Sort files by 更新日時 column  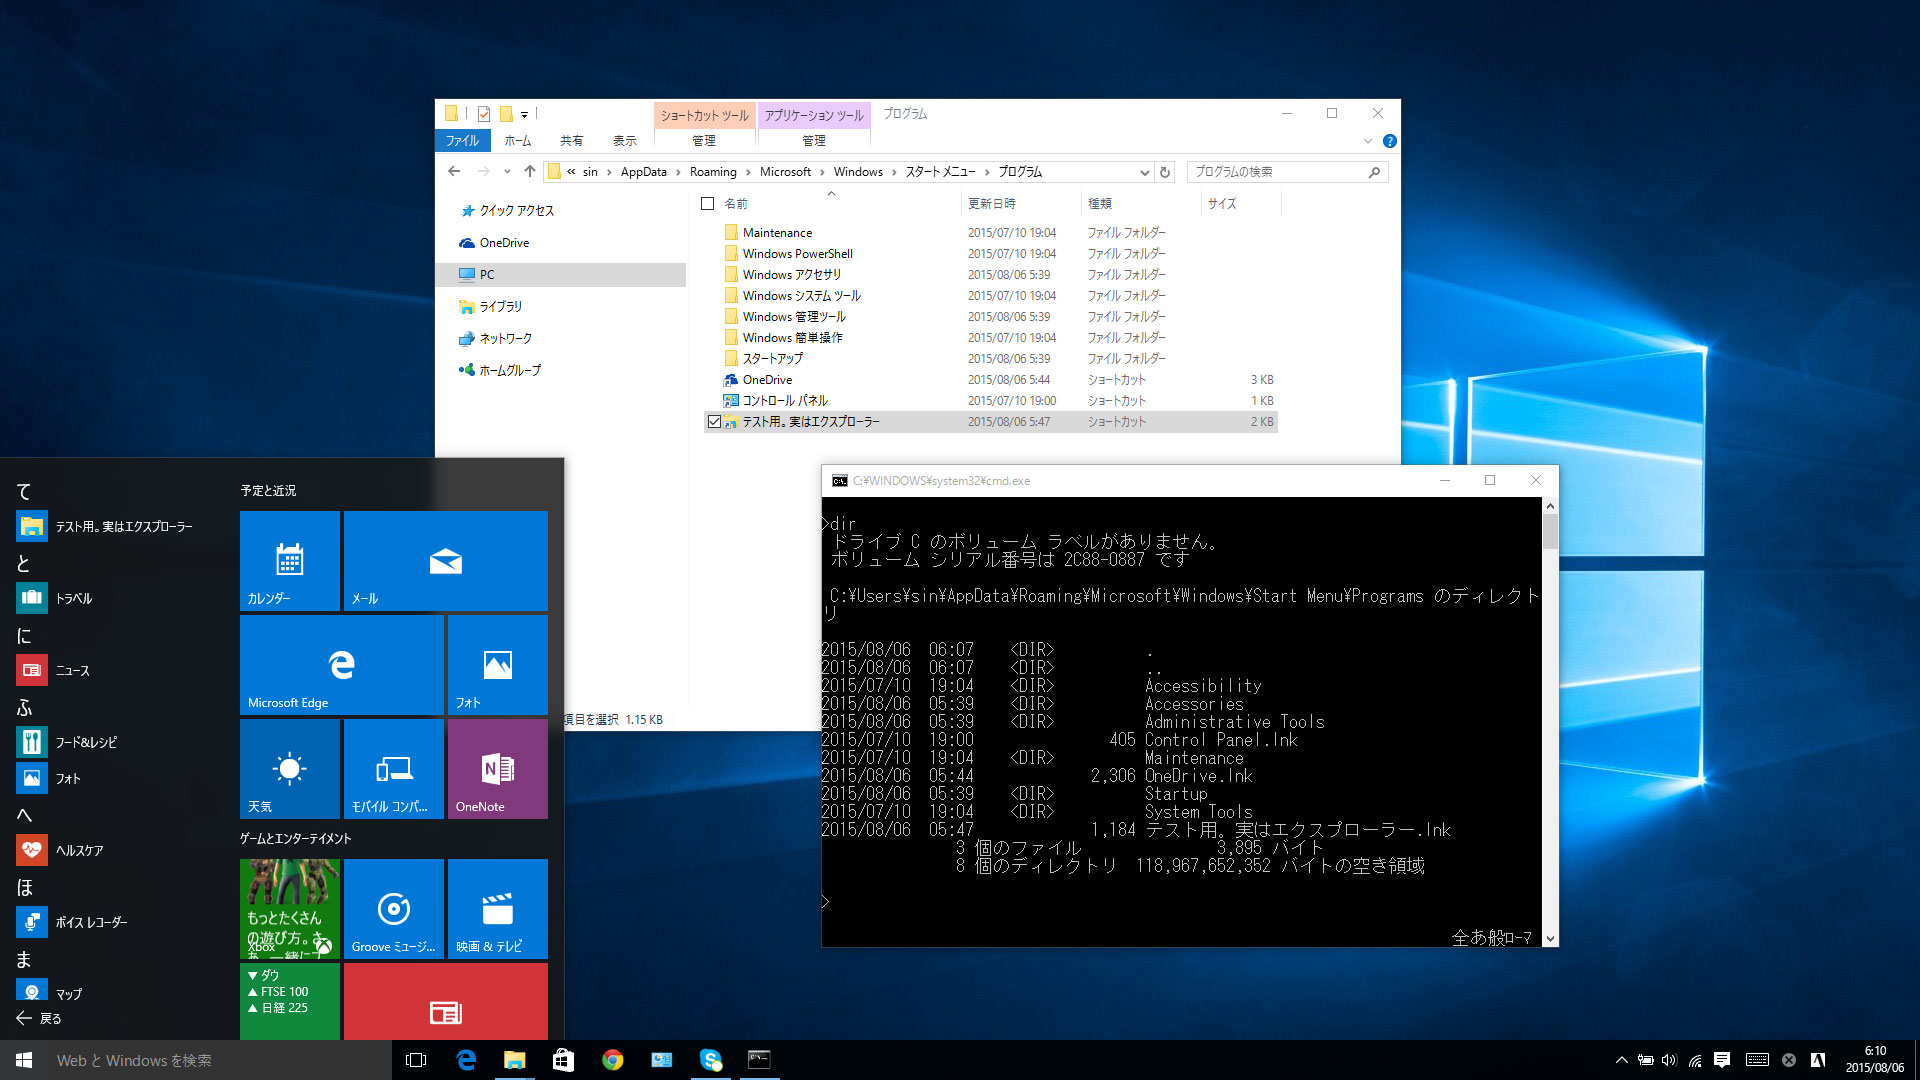click(x=1020, y=203)
